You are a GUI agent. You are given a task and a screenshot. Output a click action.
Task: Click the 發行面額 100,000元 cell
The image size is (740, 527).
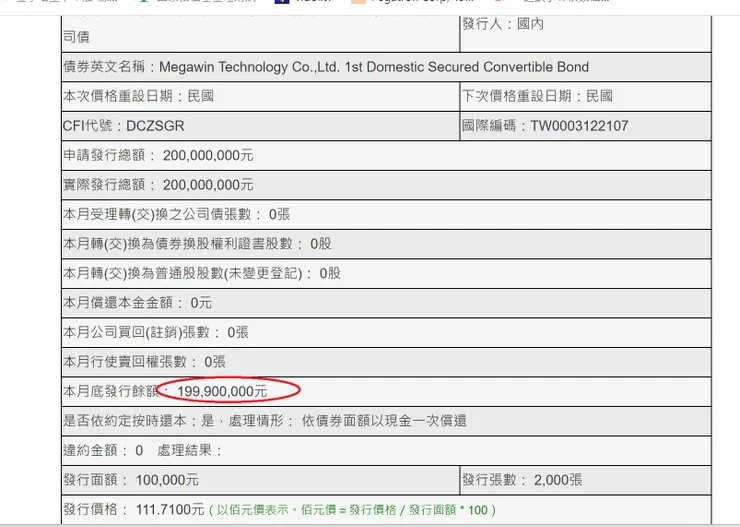click(x=261, y=480)
